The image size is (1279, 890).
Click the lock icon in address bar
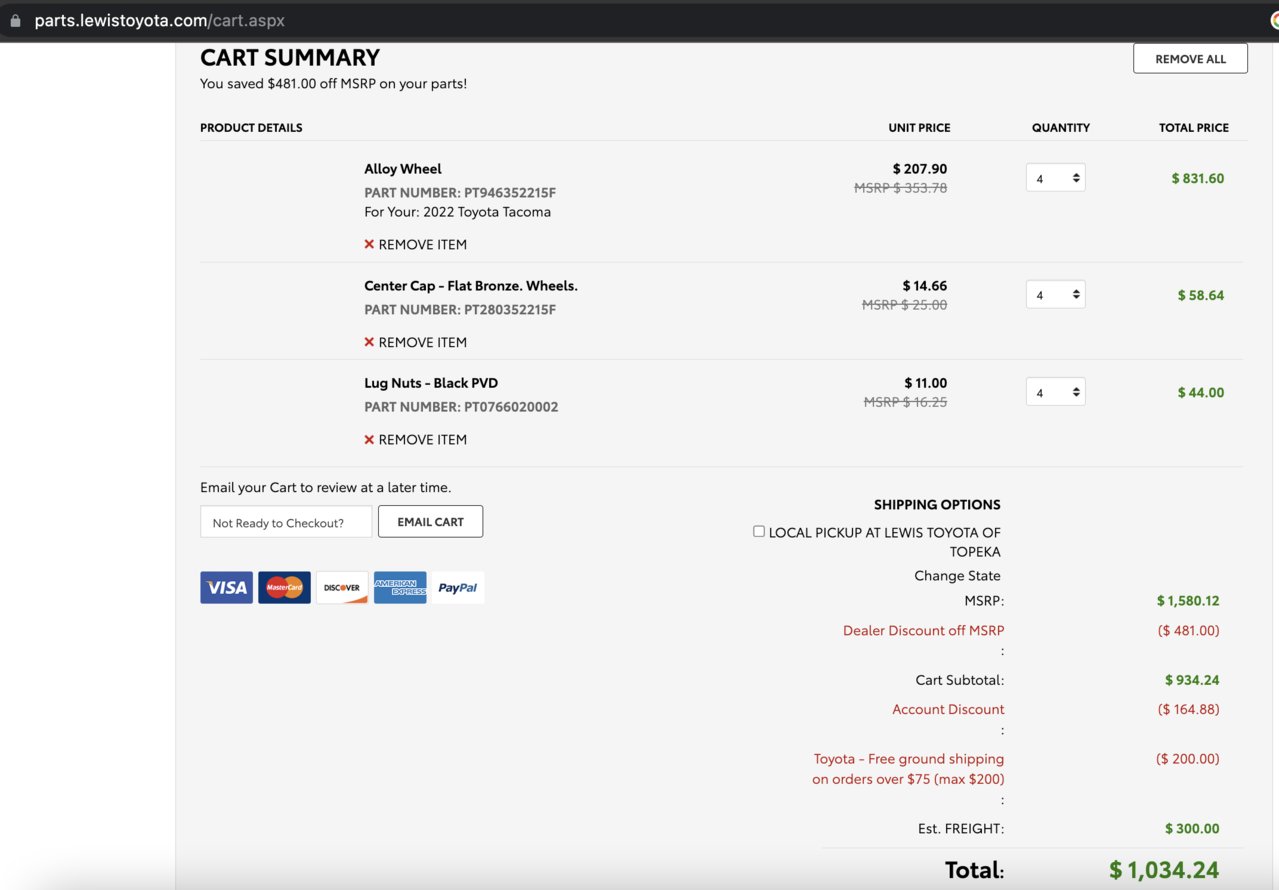pyautogui.click(x=15, y=21)
